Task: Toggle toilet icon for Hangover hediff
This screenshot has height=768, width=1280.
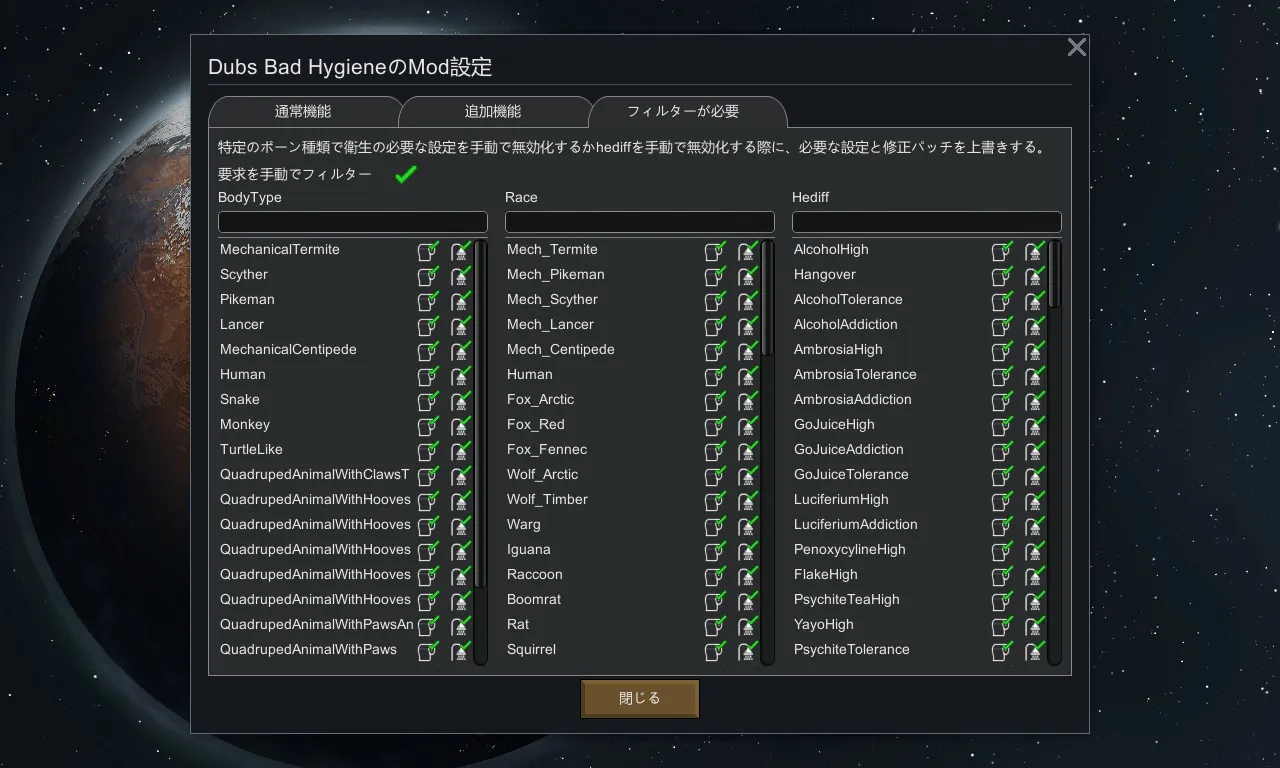Action: pos(1002,276)
